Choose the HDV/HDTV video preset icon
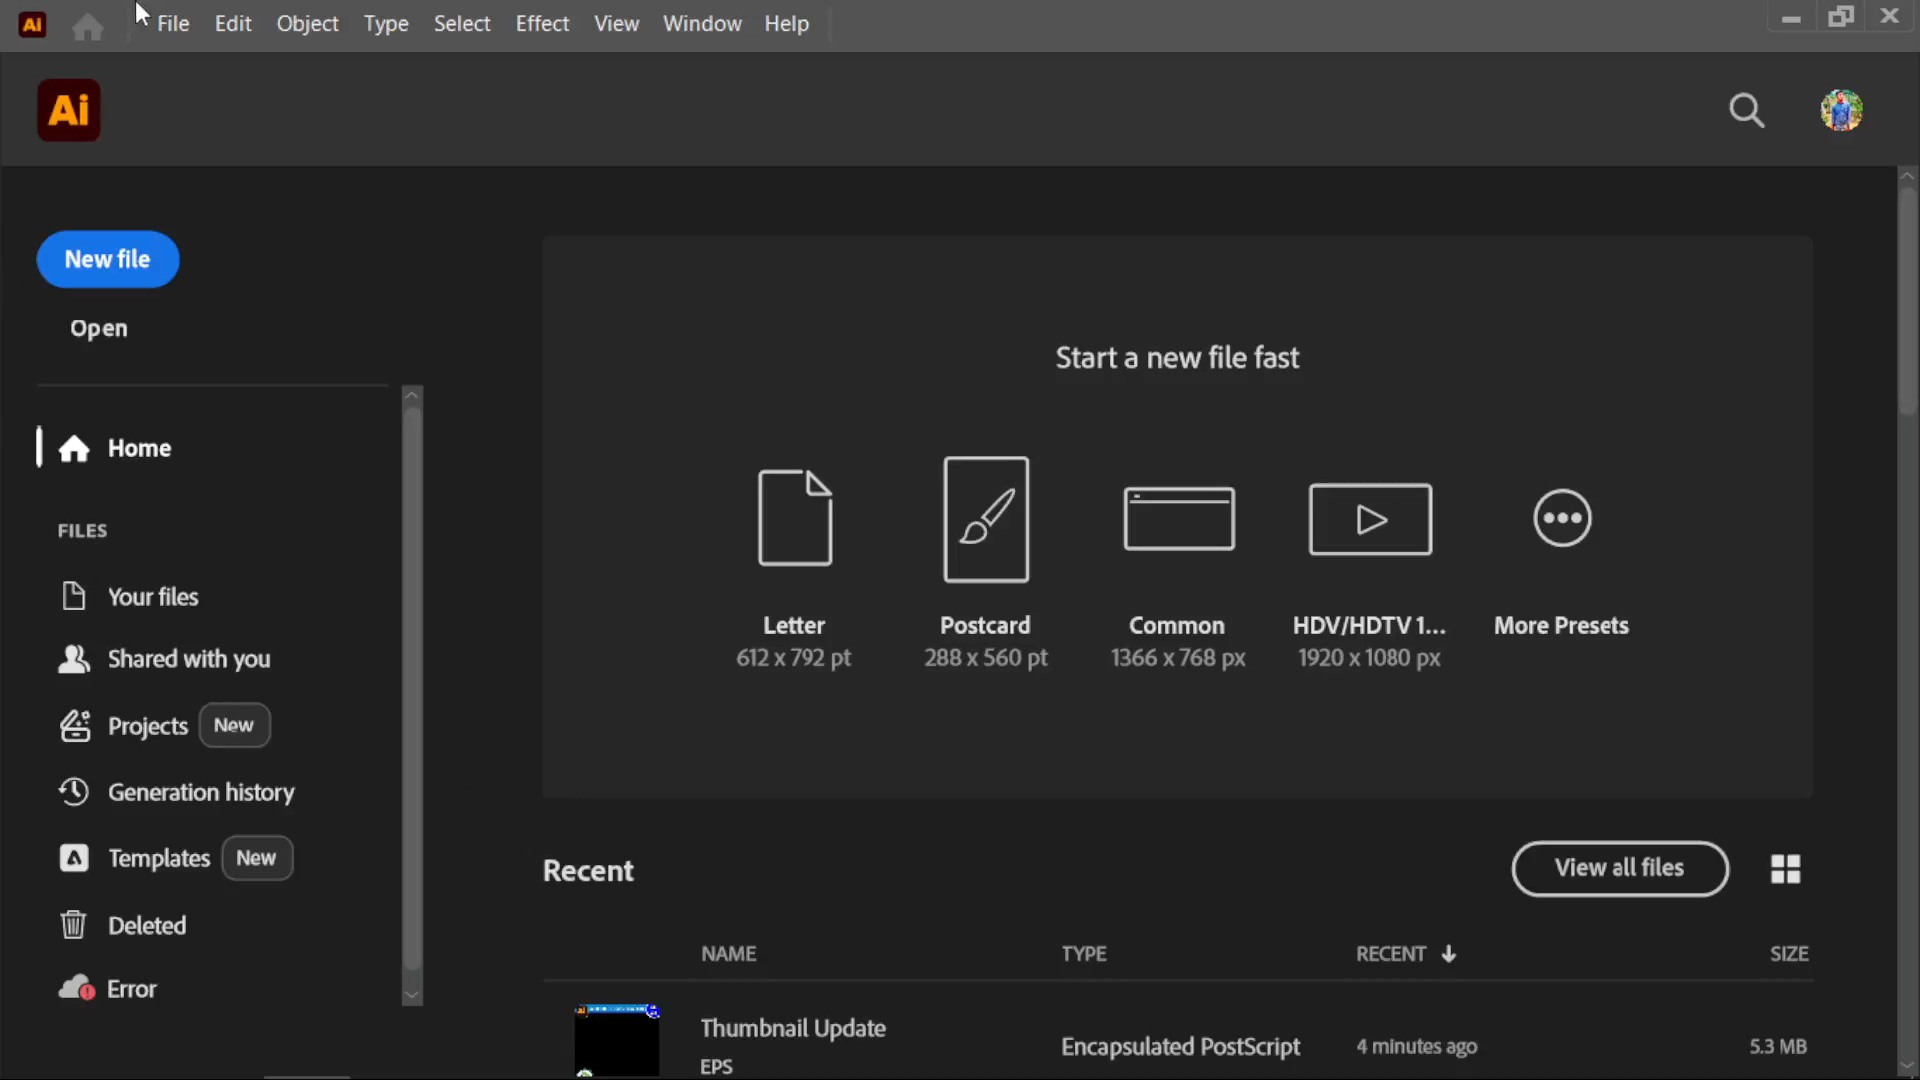 tap(1370, 519)
